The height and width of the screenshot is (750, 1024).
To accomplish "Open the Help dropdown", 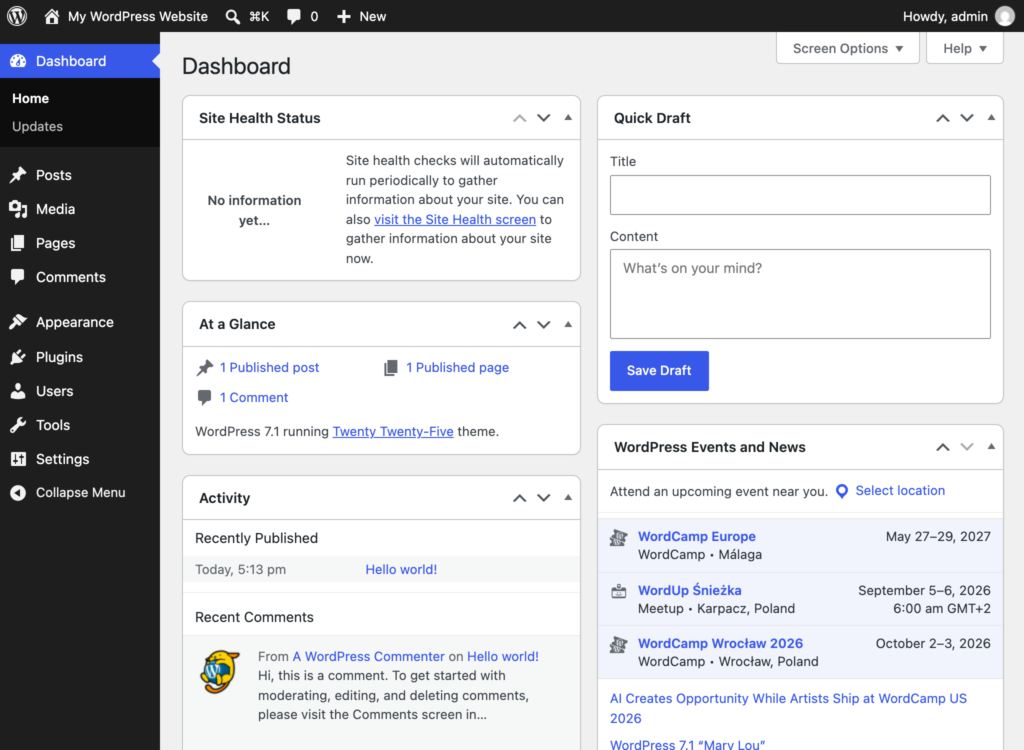I will (965, 48).
